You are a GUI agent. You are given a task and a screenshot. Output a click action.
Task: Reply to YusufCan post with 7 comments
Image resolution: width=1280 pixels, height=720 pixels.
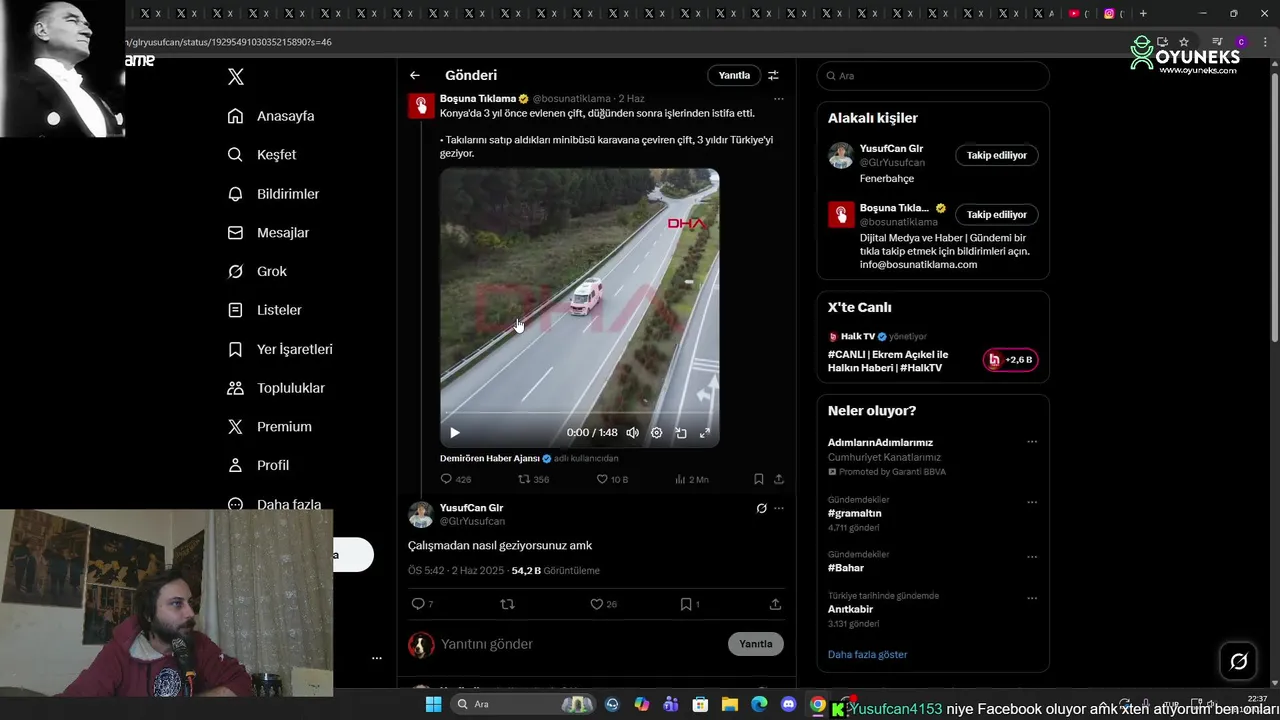tap(422, 604)
